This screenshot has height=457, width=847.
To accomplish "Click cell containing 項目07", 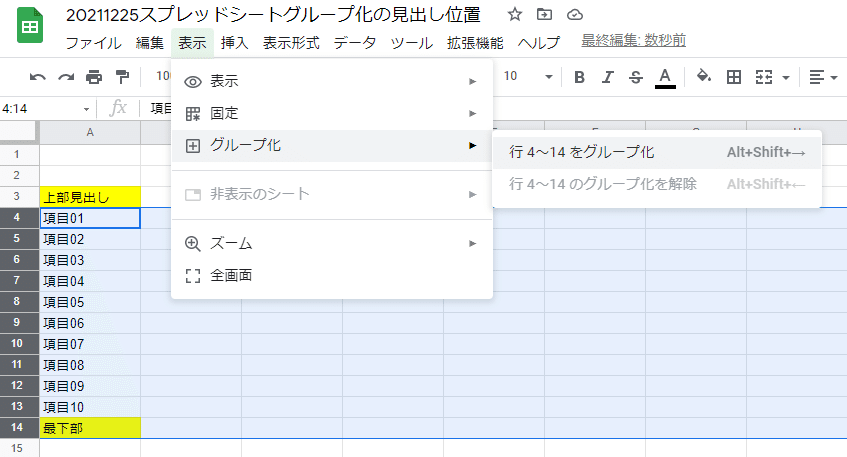I will click(x=90, y=344).
